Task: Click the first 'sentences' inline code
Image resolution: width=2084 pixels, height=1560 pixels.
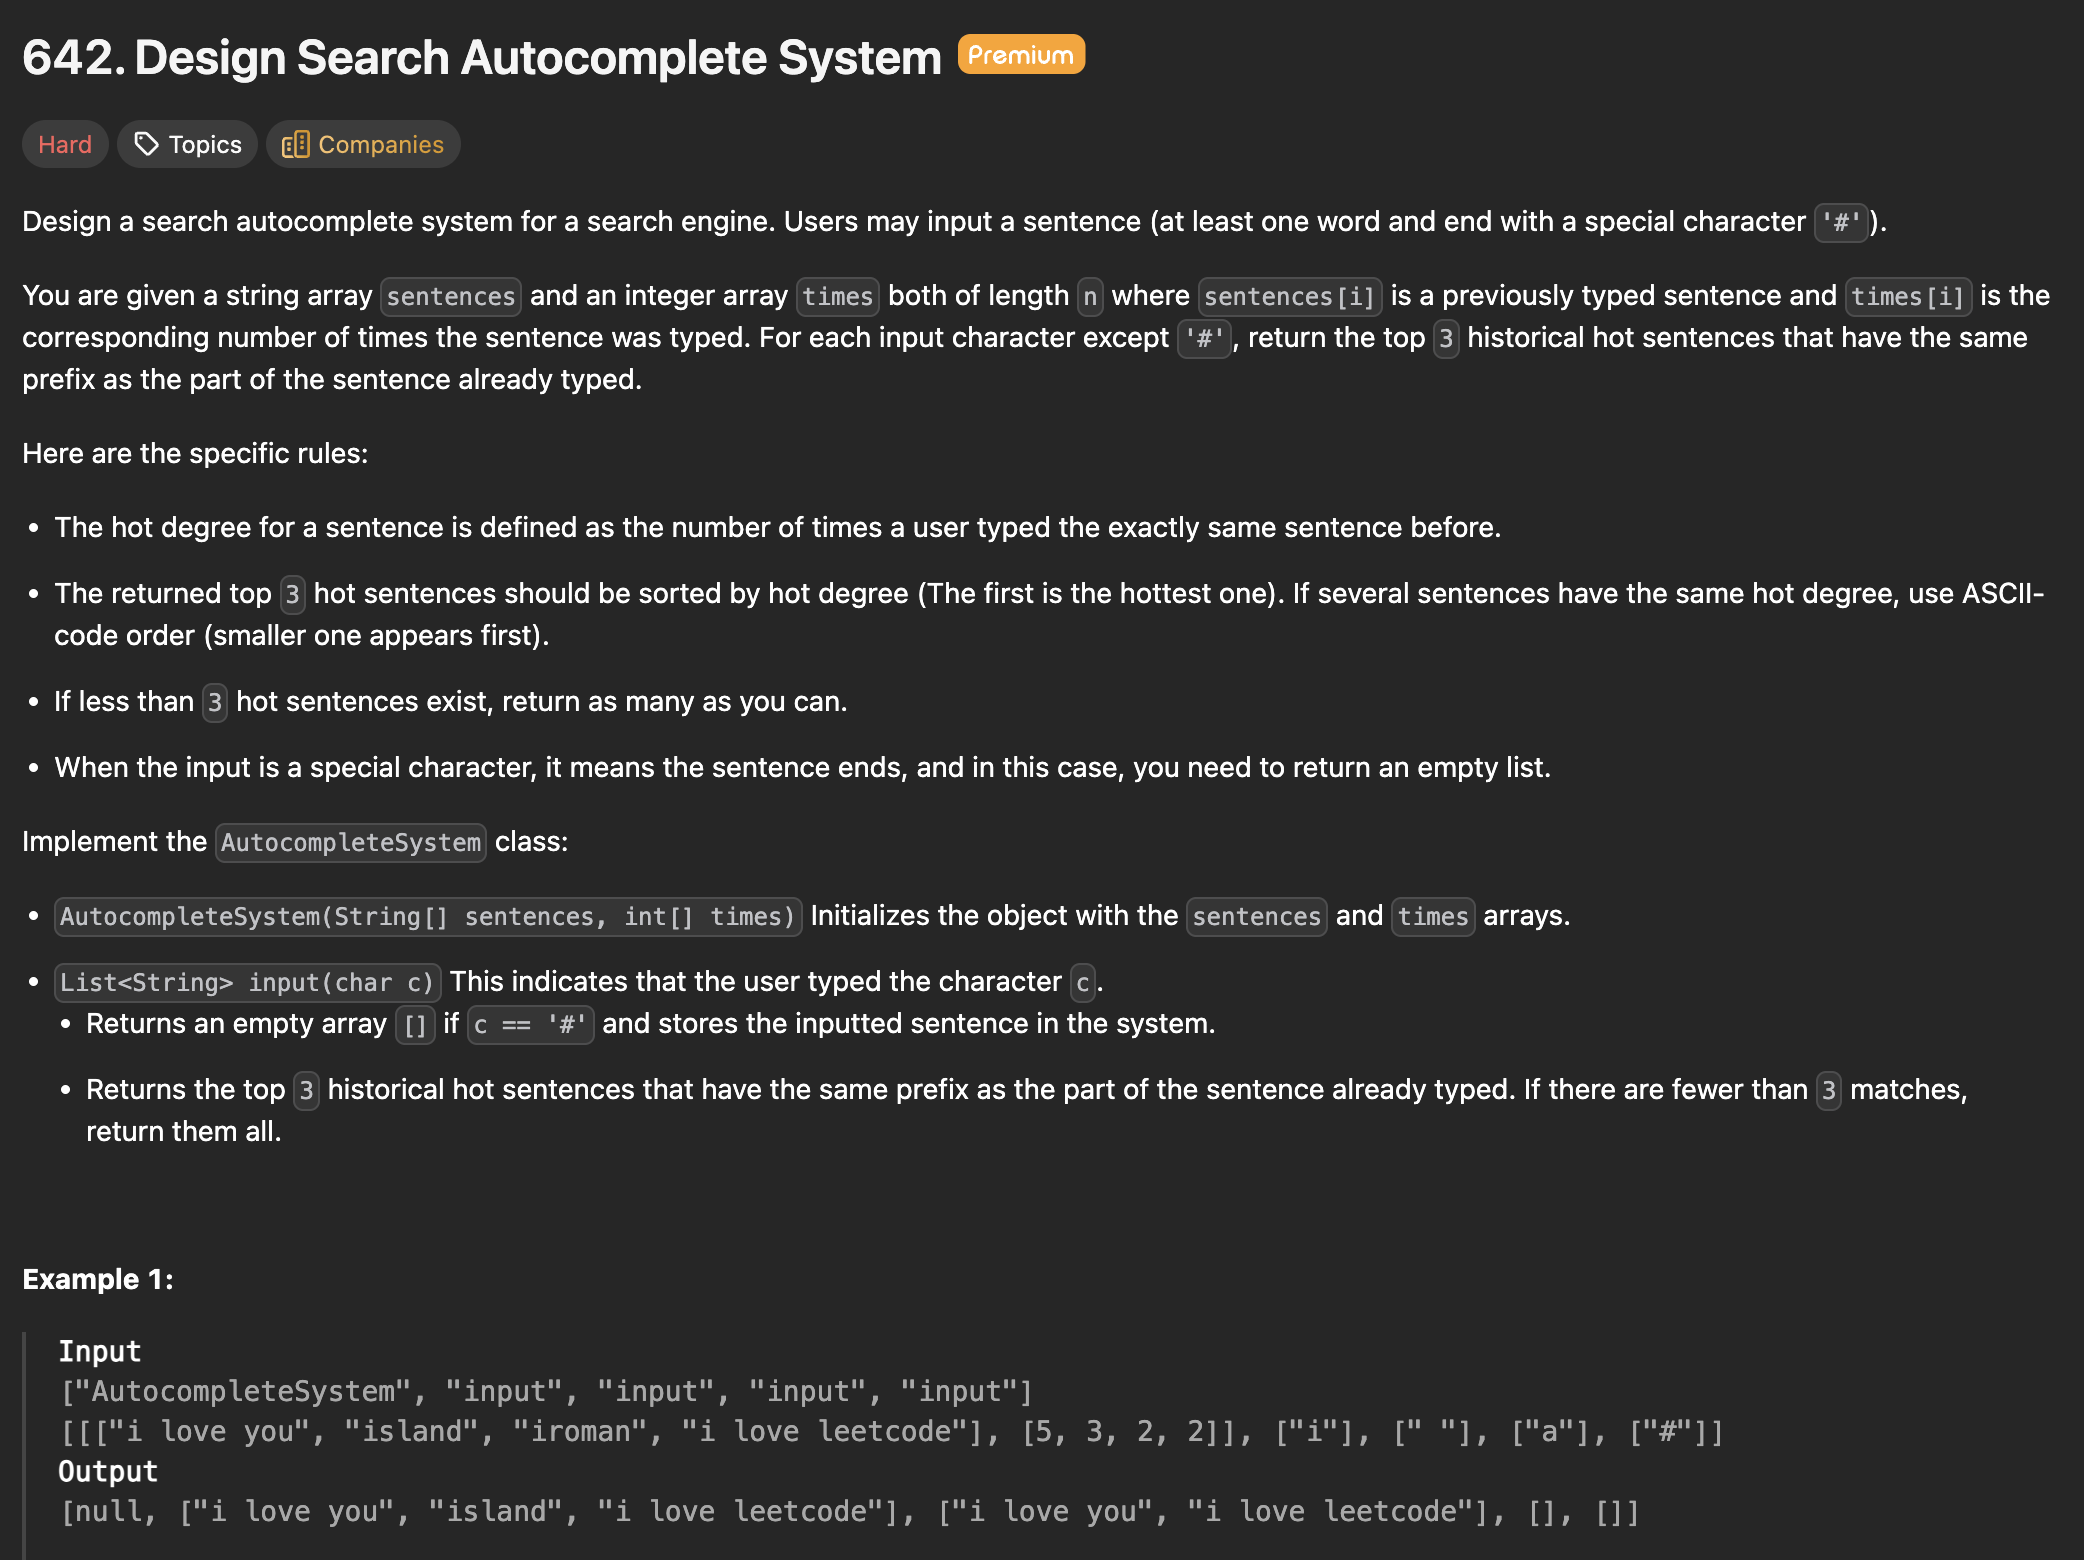Action: click(450, 296)
